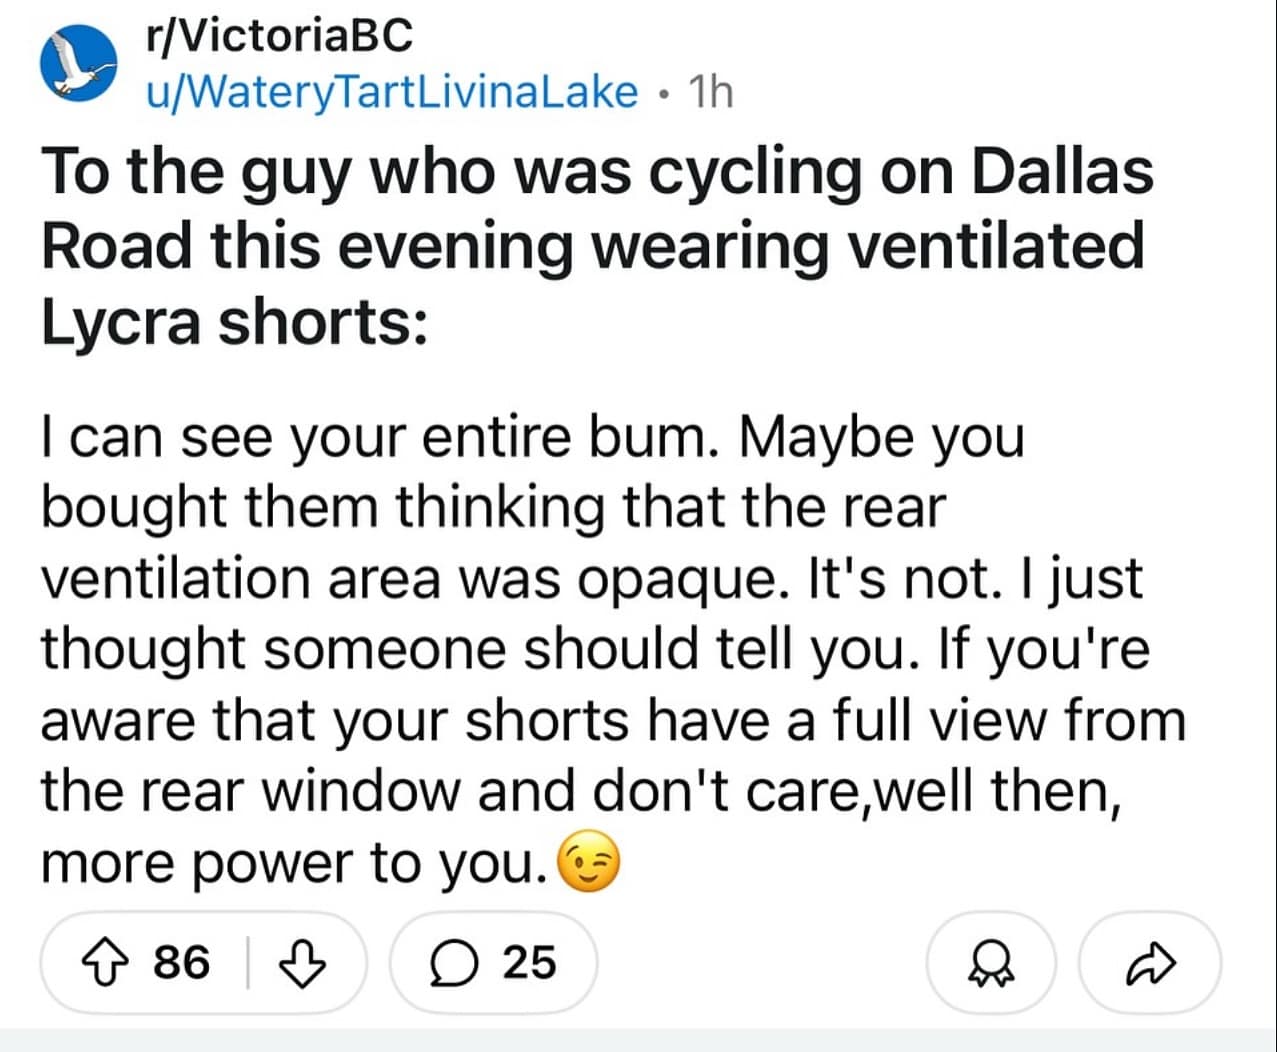
Task: Visit u/WateryTartLivinaLake's profile
Action: tap(389, 91)
